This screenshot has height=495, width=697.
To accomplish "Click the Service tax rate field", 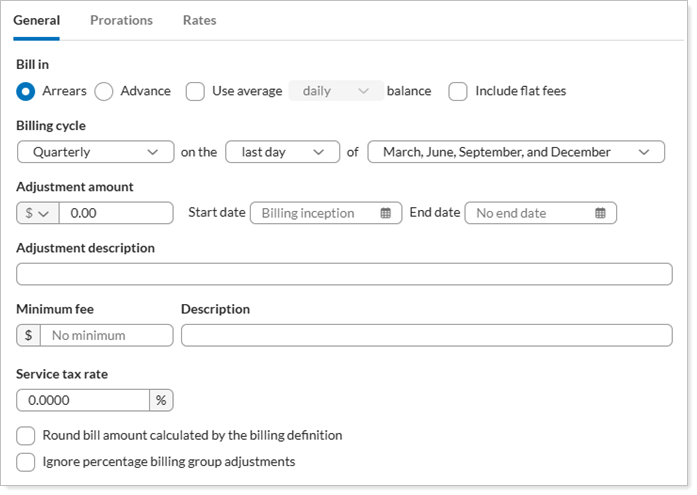I will click(83, 400).
